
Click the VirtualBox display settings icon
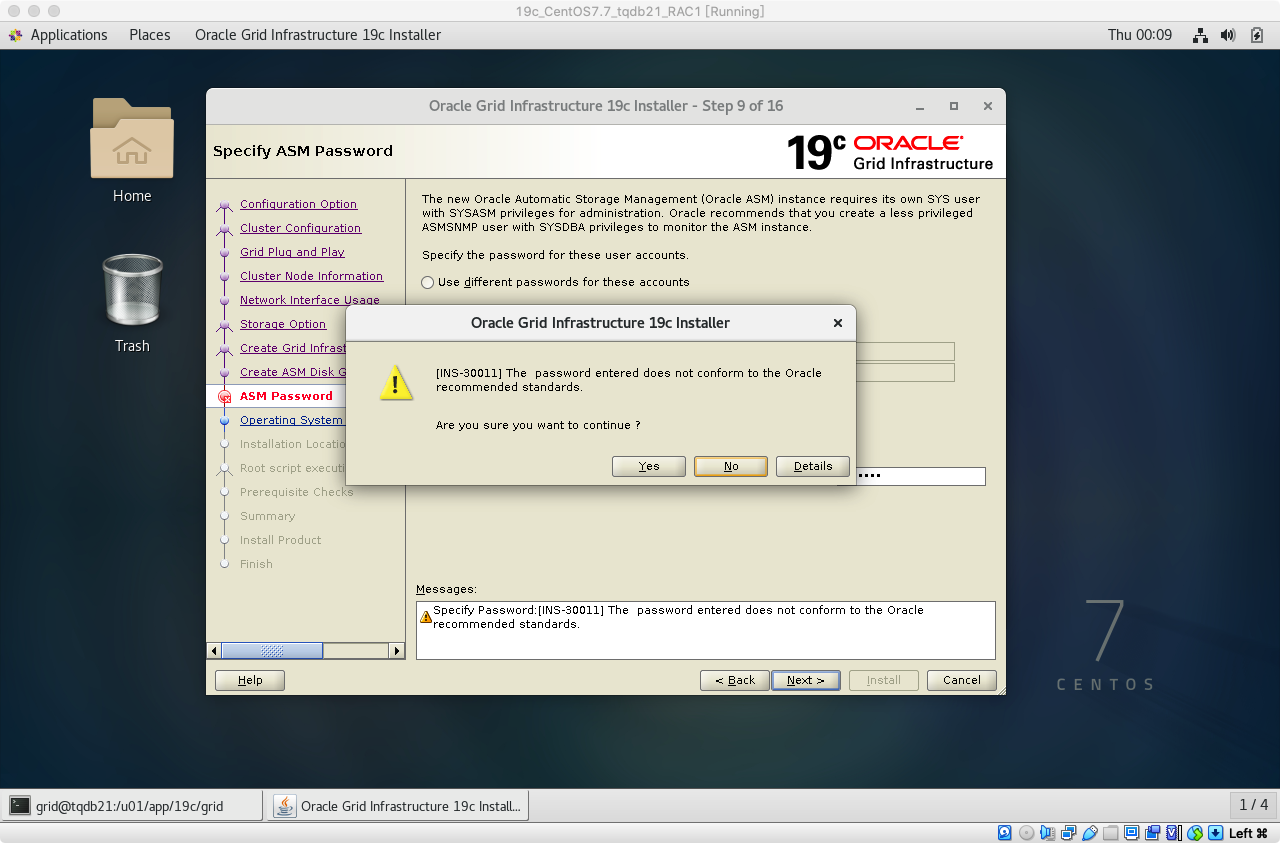pyautogui.click(x=1132, y=832)
